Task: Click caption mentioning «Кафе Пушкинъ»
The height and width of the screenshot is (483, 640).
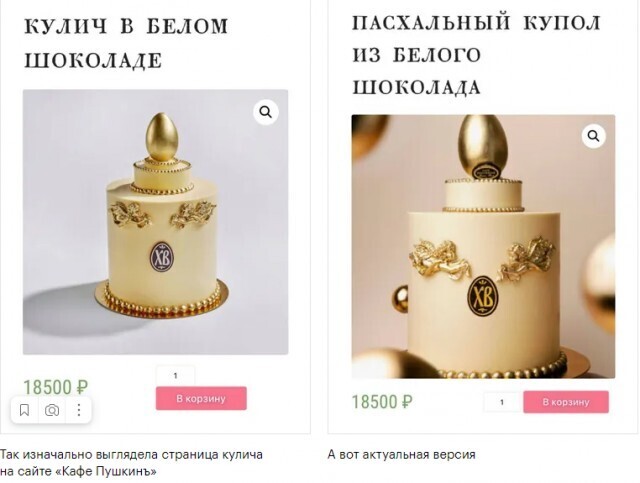Action: pyautogui.click(x=131, y=463)
